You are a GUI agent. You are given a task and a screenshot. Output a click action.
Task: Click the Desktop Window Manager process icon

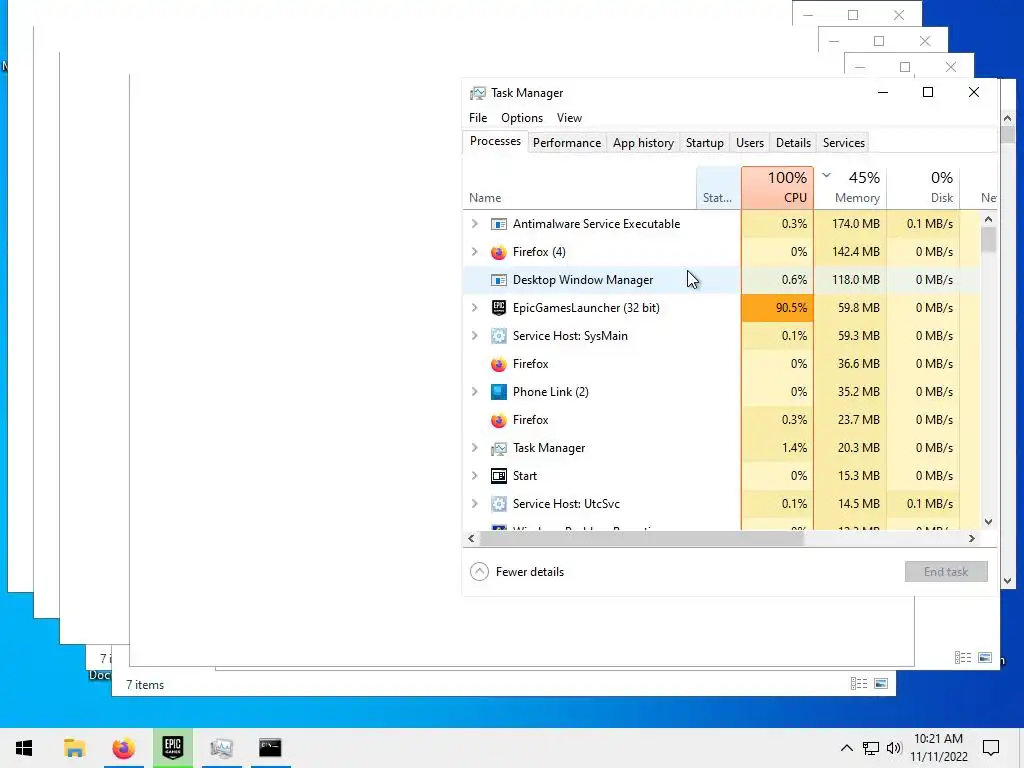(498, 280)
